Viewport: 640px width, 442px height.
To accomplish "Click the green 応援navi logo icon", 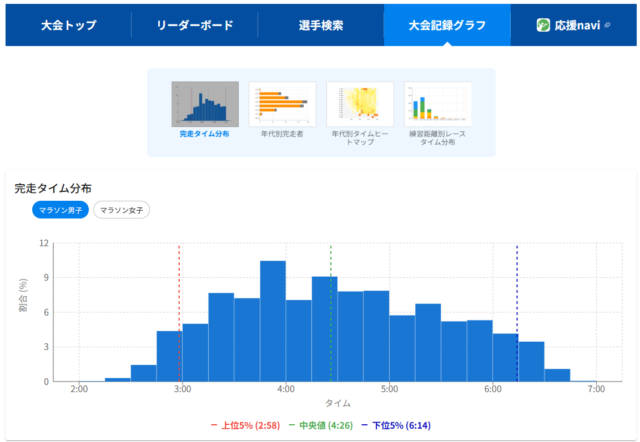I will pos(544,25).
